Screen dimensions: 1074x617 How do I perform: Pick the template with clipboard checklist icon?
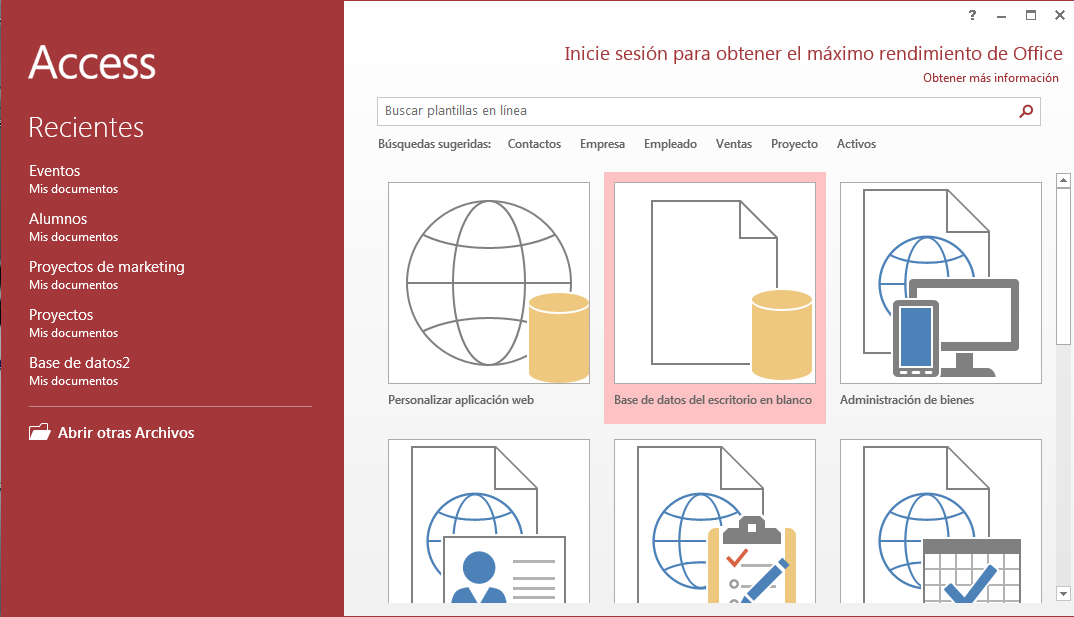[715, 522]
